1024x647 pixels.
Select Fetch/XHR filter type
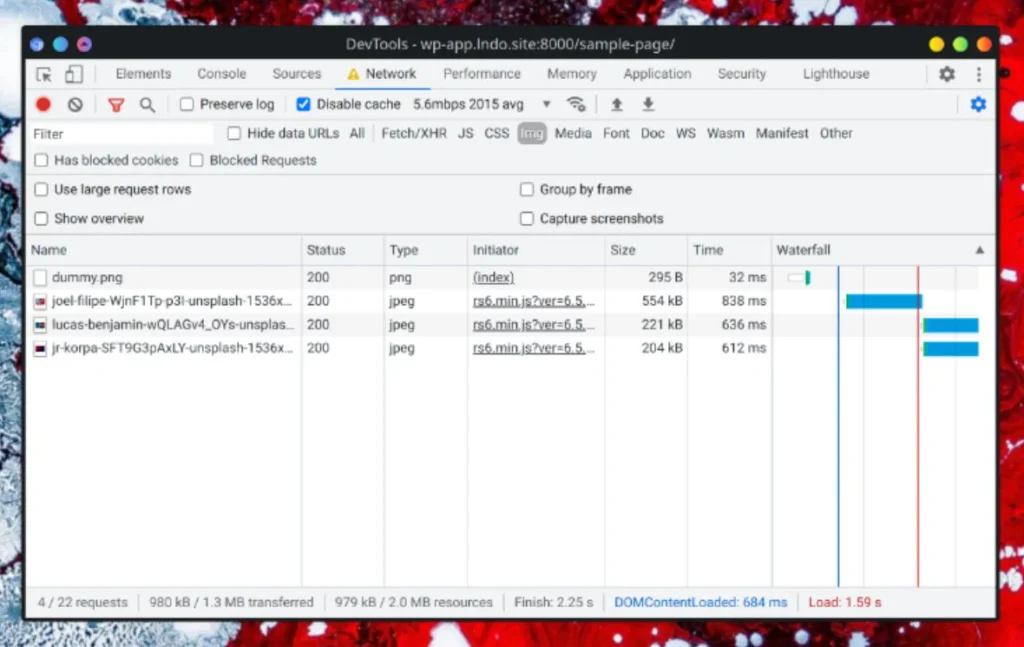414,133
